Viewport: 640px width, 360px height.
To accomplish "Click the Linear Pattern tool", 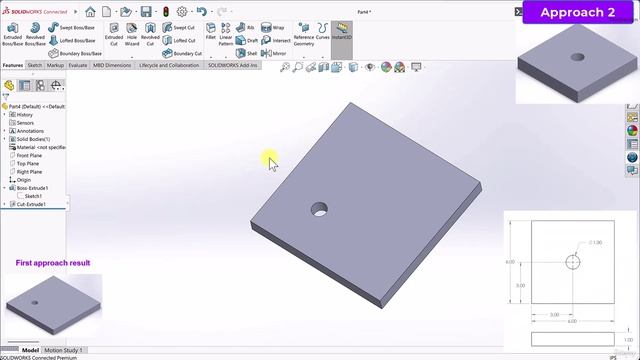I will pos(226,34).
